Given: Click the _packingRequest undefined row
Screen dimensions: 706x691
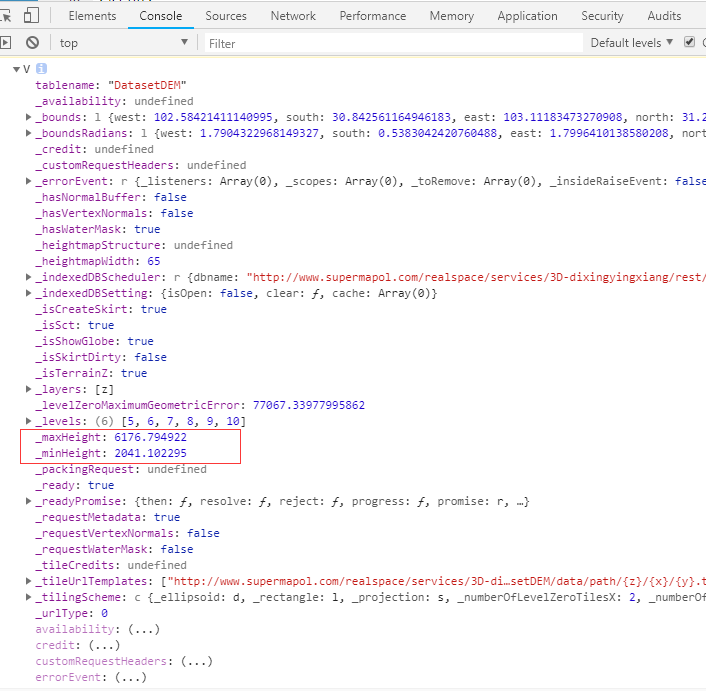Looking at the screenshot, I should click(121, 469).
